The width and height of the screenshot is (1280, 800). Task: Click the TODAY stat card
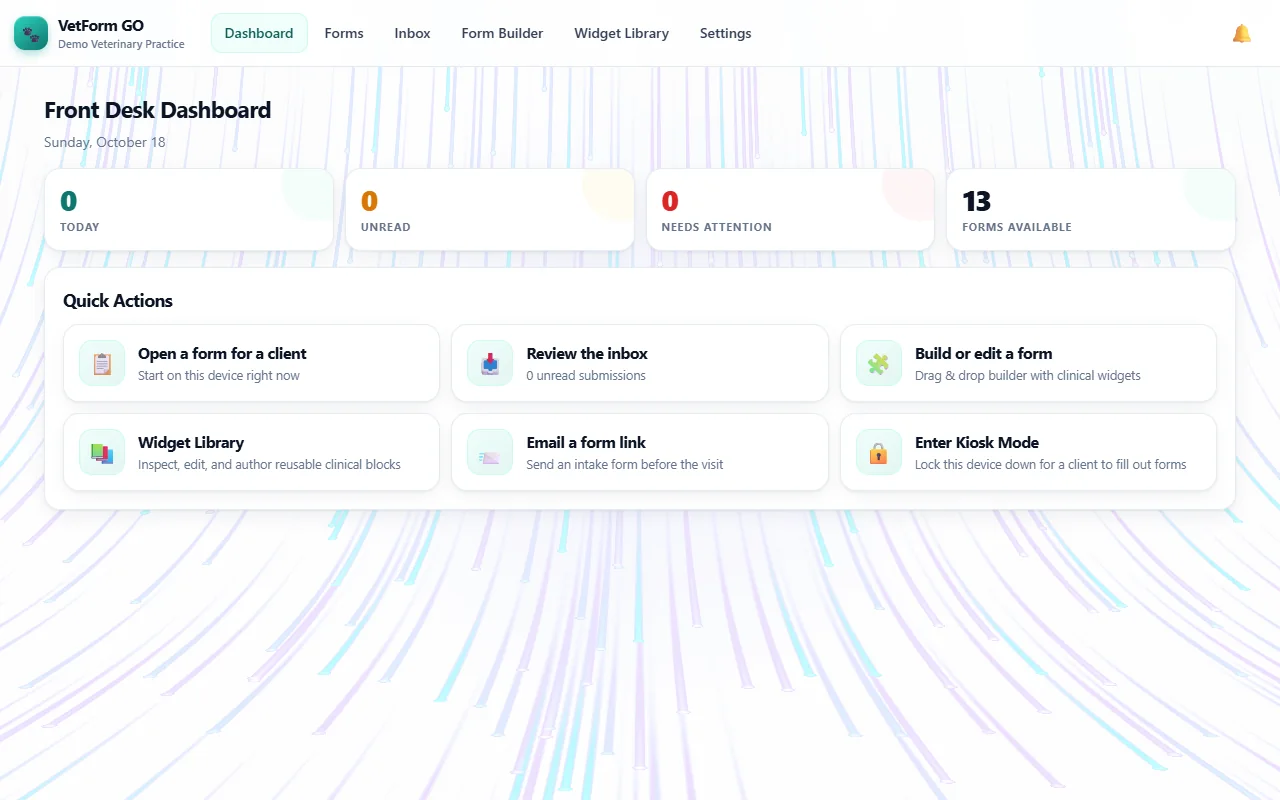189,209
